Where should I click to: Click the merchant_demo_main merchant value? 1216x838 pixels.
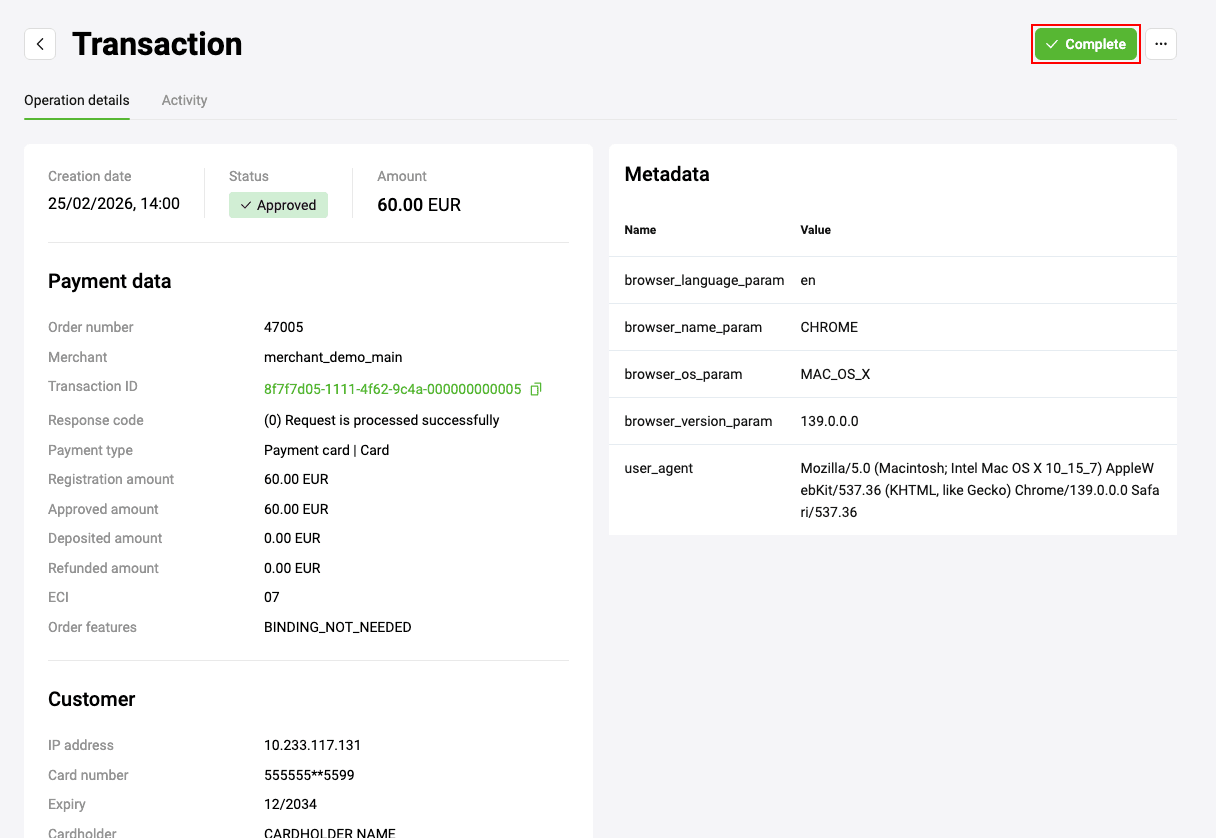pos(332,357)
